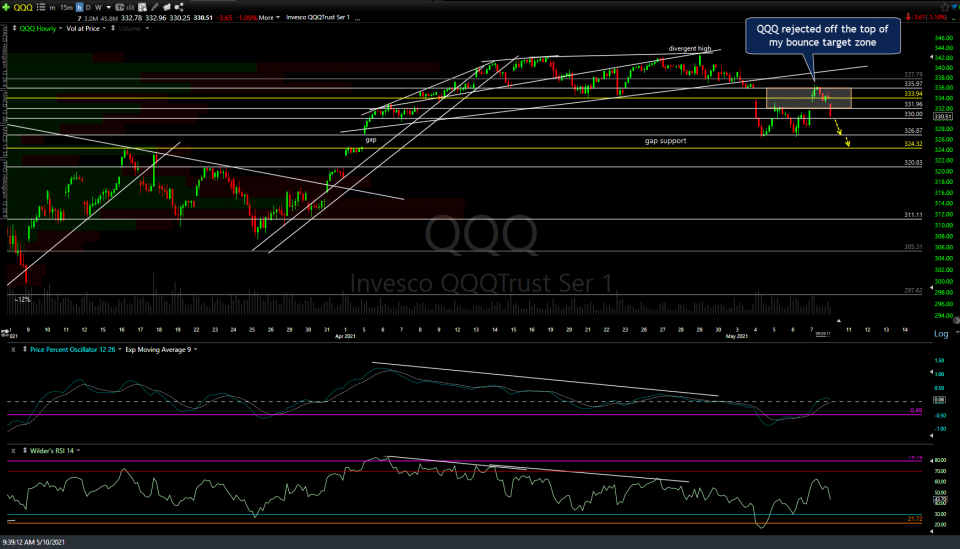The height and width of the screenshot is (549, 960).
Task: Click the -0.49 oscillator level label
Action: click(x=915, y=411)
